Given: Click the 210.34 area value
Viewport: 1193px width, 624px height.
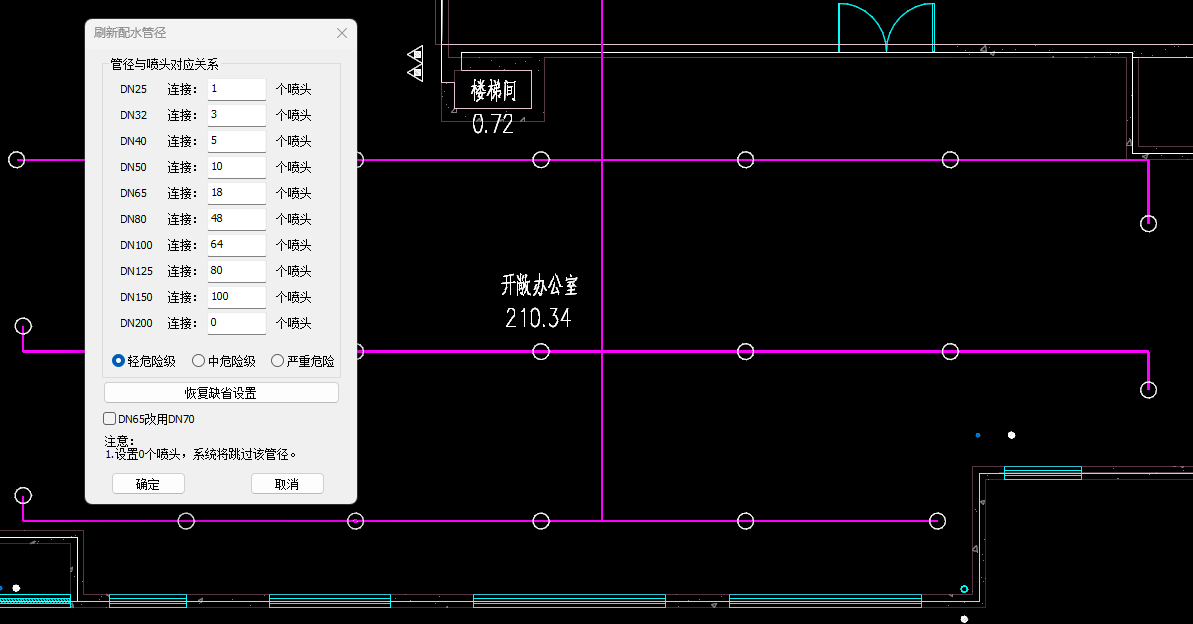Looking at the screenshot, I should tap(538, 317).
